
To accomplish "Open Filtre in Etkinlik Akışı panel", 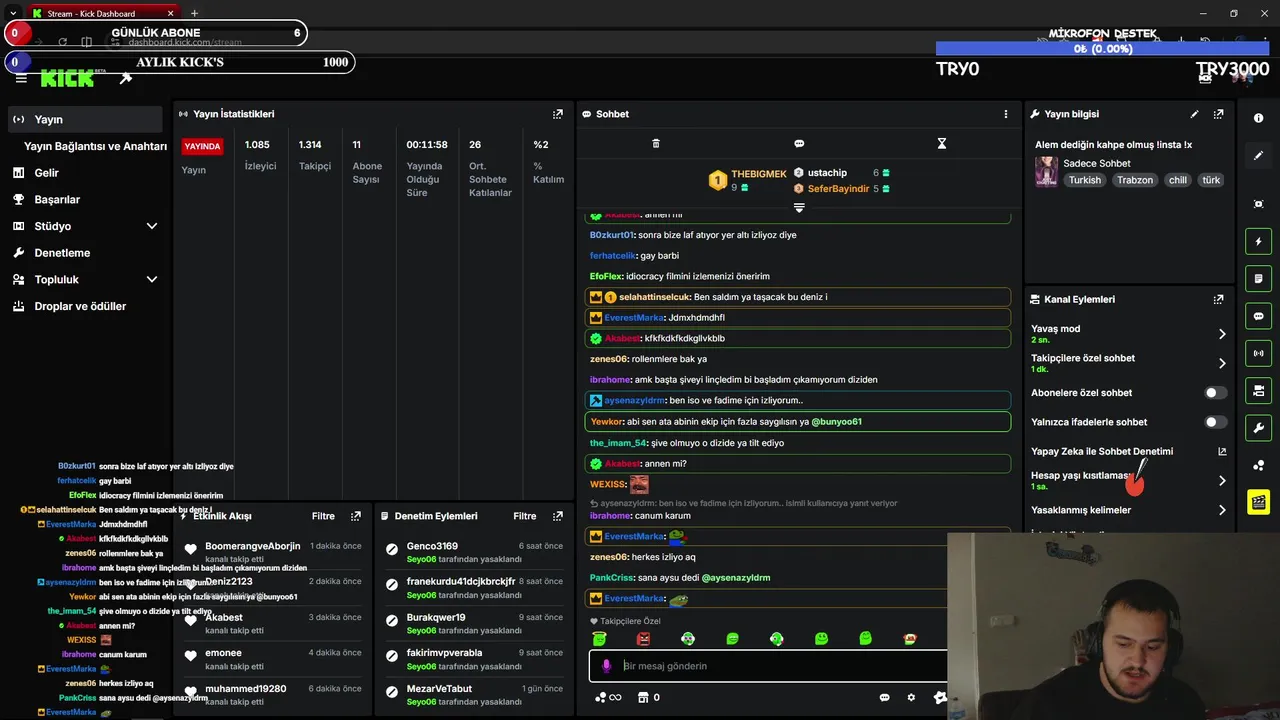I will tap(323, 516).
